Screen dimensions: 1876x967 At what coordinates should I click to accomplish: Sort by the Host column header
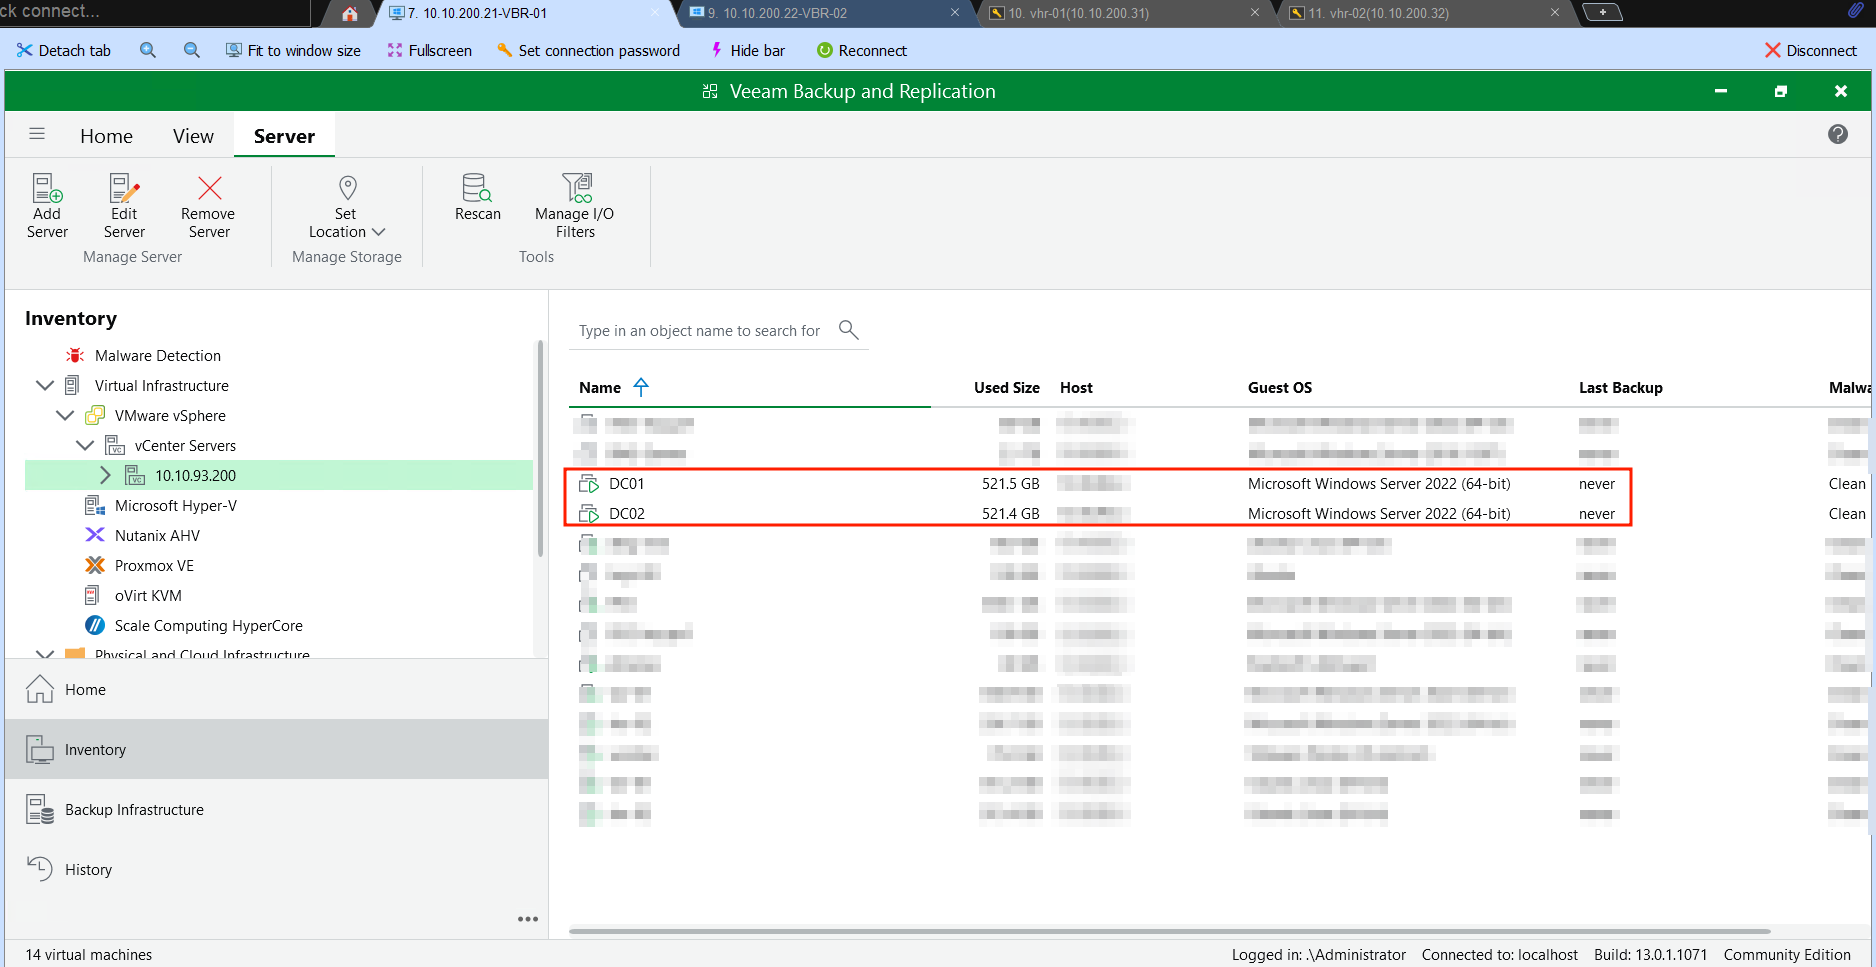point(1076,388)
